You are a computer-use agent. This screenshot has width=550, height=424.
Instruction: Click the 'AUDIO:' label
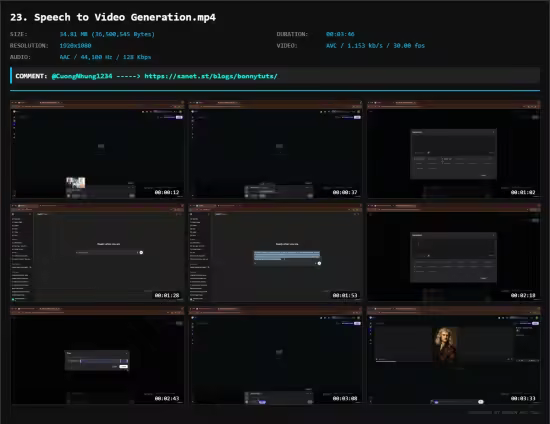20,57
